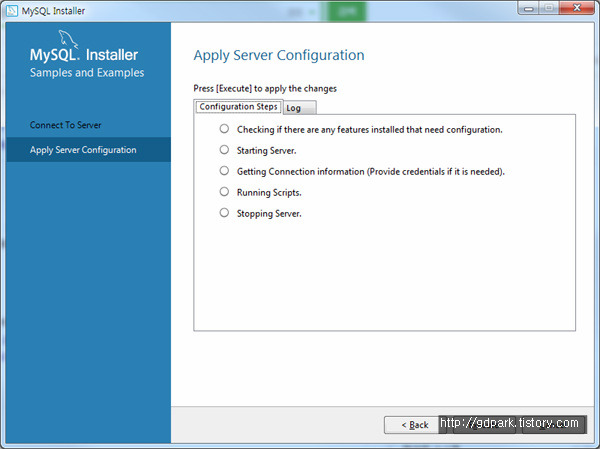Click 'Running Scripts.' step text

(x=269, y=193)
